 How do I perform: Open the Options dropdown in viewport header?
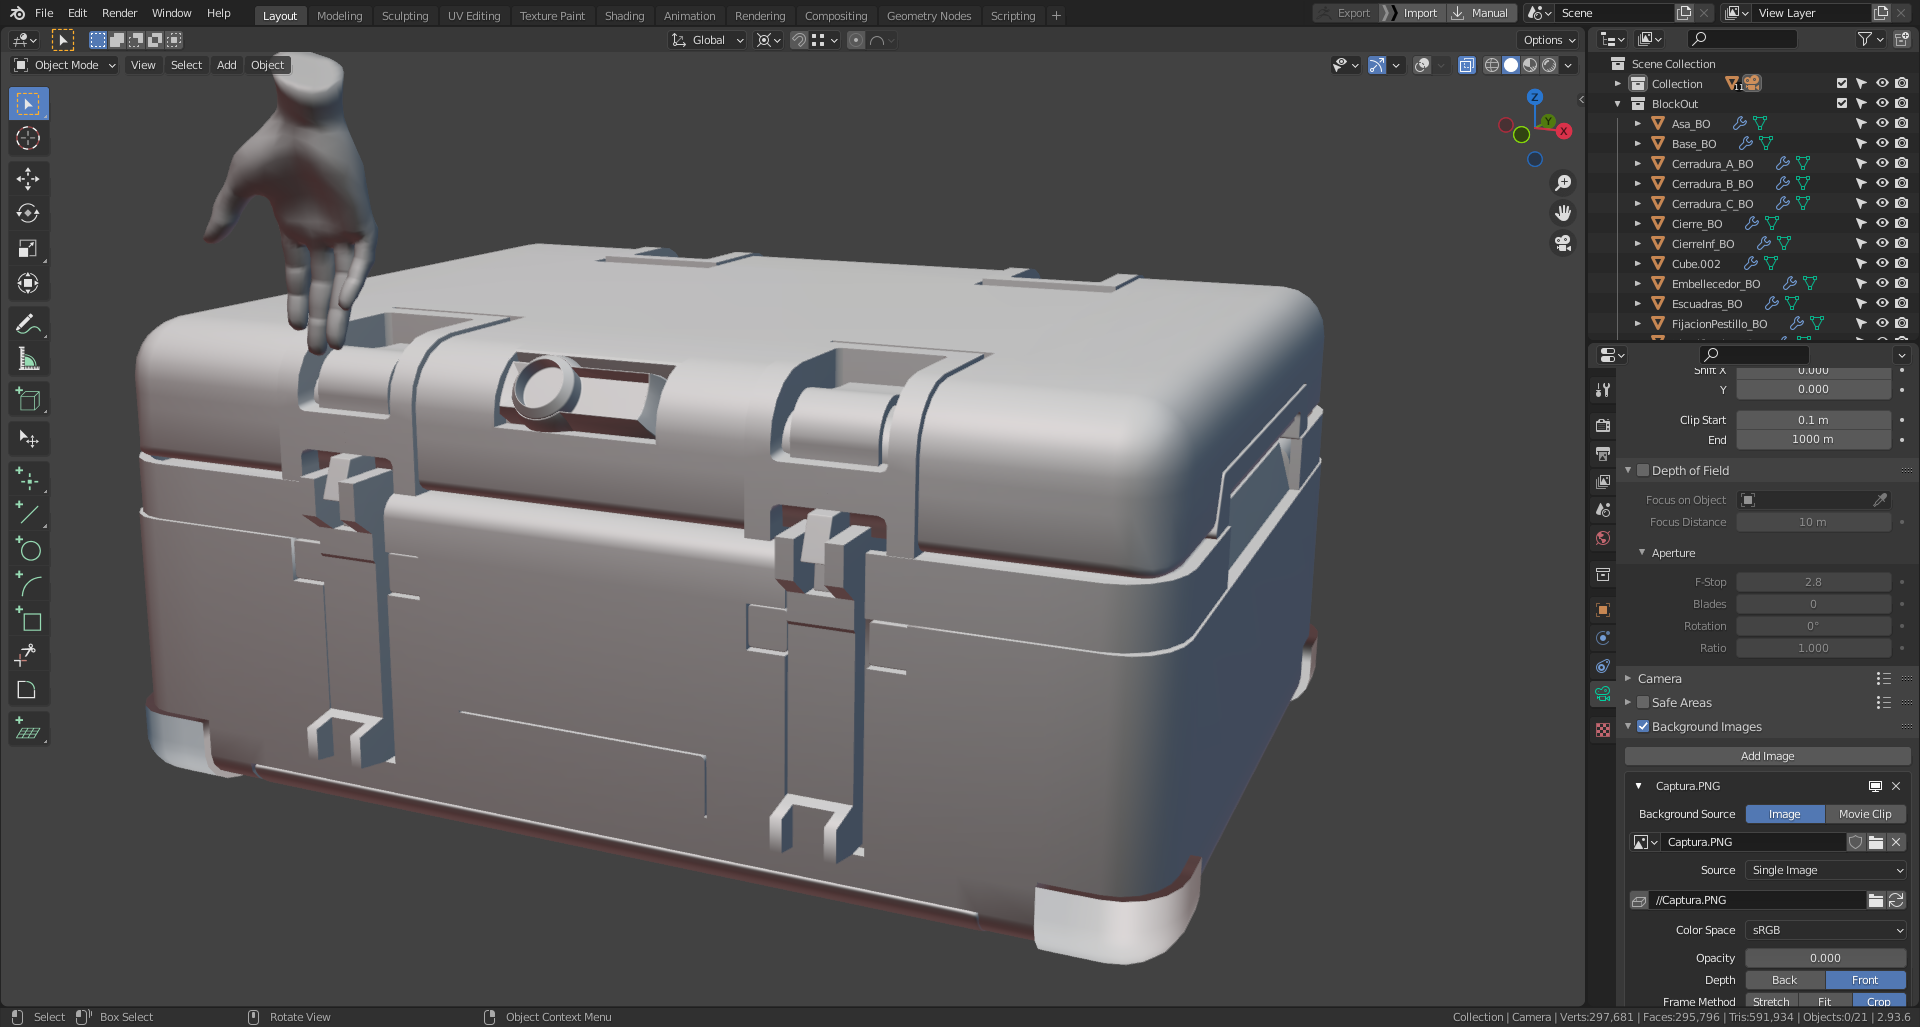coord(1548,40)
